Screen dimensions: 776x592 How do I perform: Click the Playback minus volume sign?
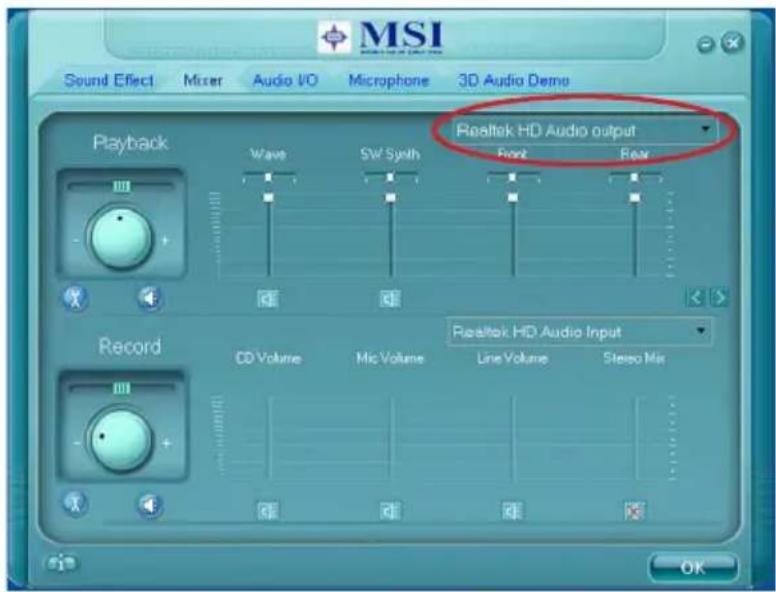click(76, 241)
